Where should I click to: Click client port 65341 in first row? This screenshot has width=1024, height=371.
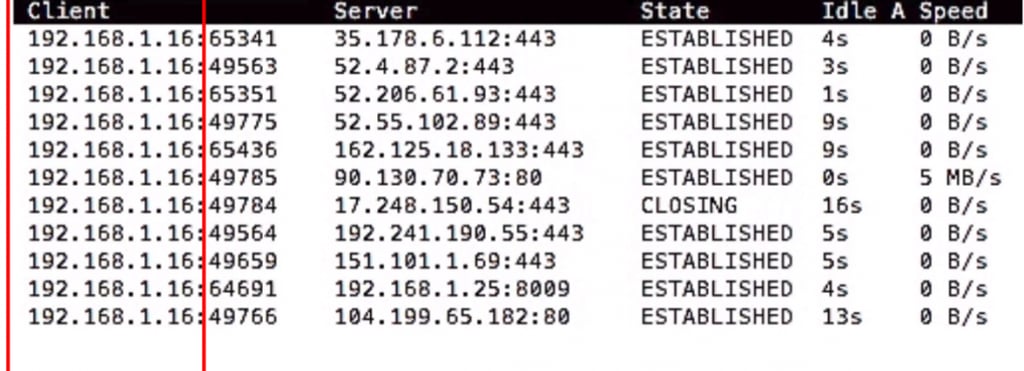click(x=243, y=39)
